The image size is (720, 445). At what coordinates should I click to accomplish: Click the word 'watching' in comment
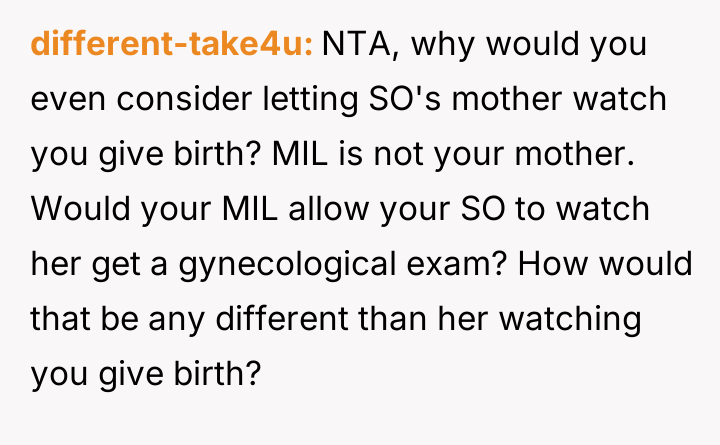[570, 320]
